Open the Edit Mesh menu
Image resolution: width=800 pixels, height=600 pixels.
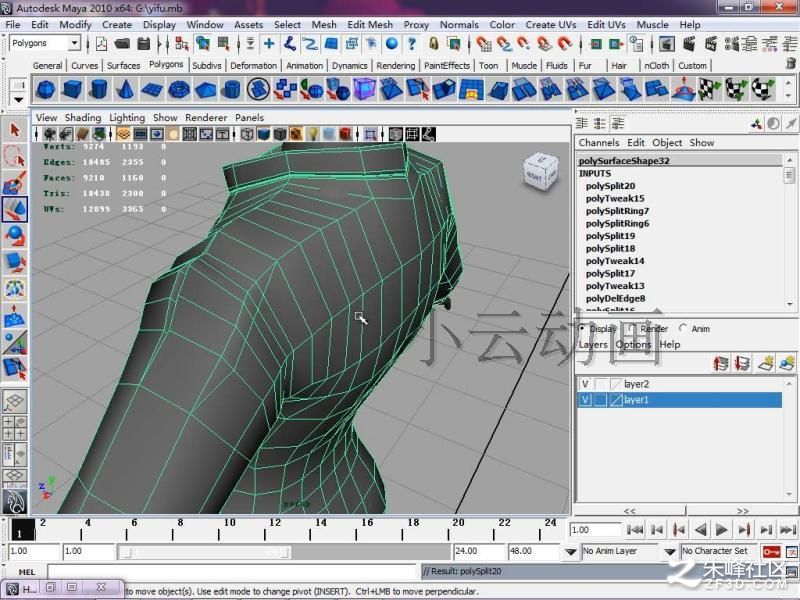click(x=370, y=24)
